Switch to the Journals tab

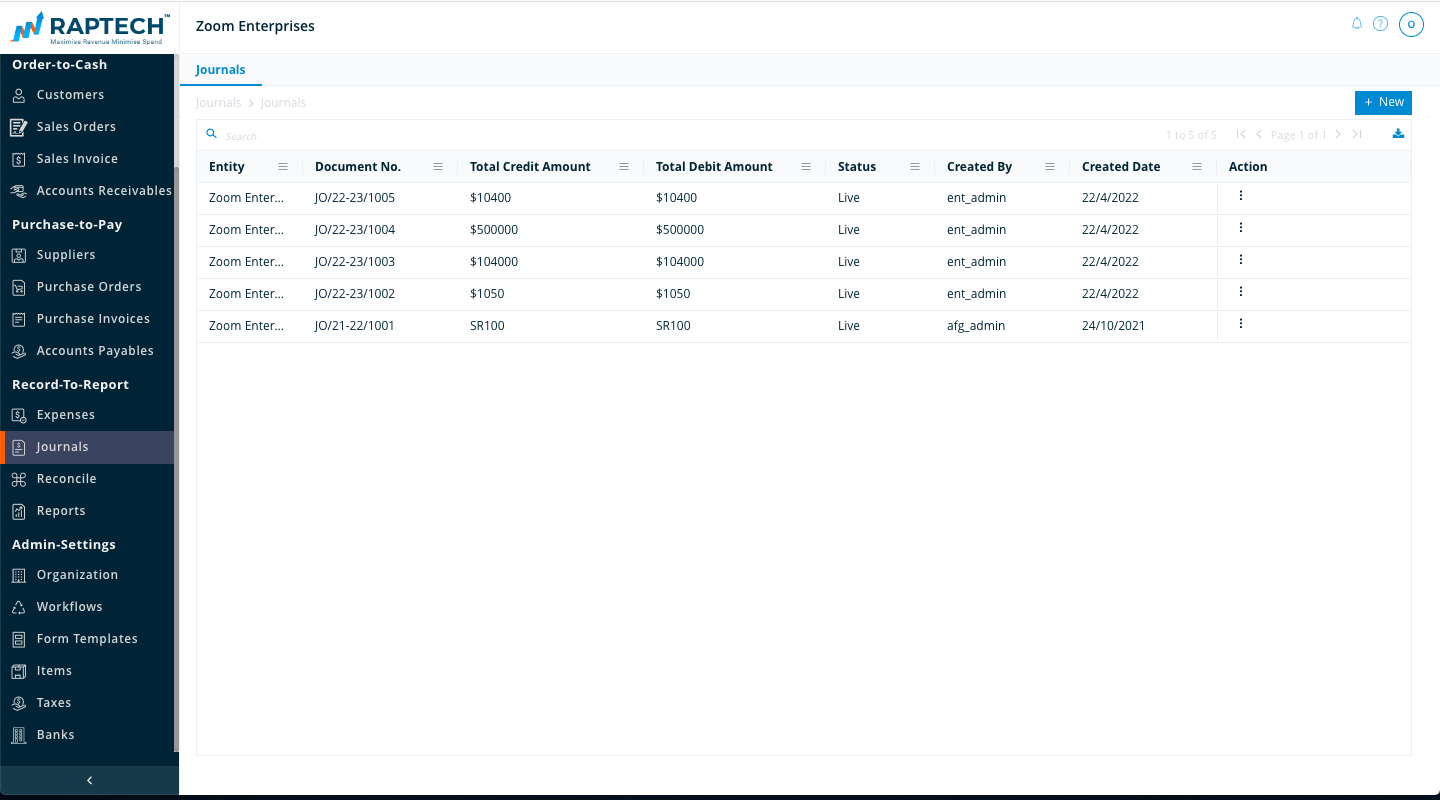(220, 70)
